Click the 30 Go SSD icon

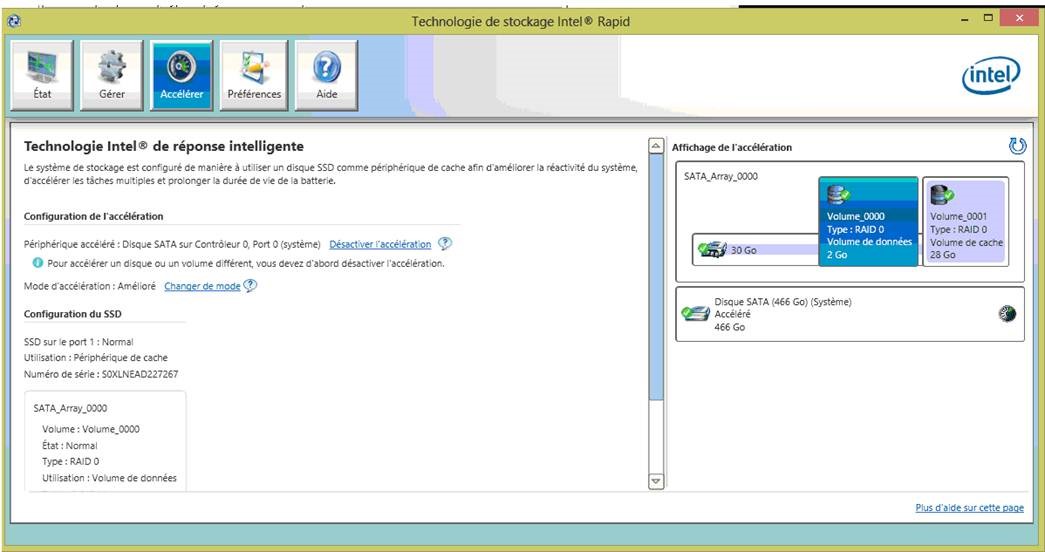point(712,250)
